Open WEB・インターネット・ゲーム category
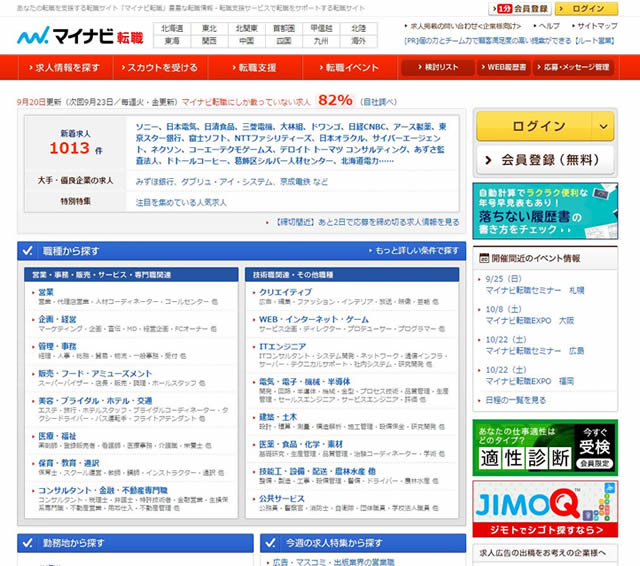This screenshot has width=640, height=566. point(313,319)
